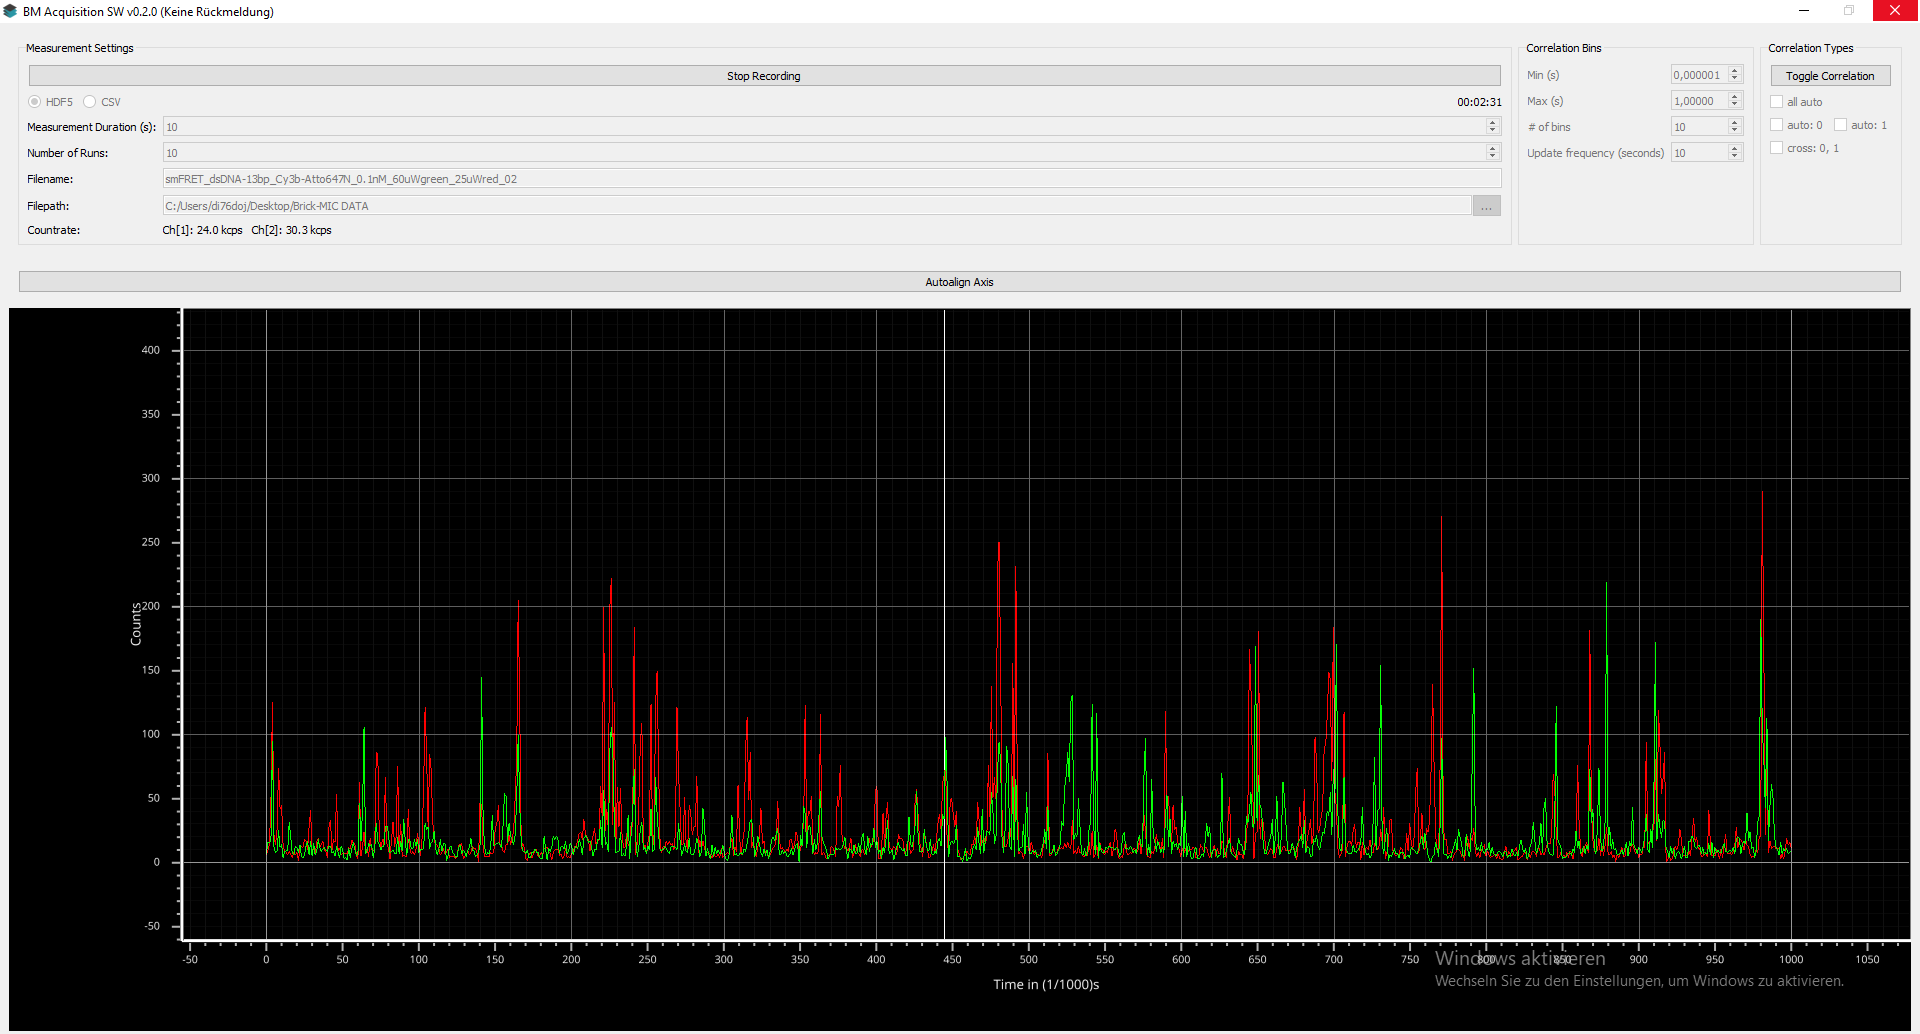Increase Min (s) correlation bin value
Screen dimensions: 1920x1034
(1735, 71)
